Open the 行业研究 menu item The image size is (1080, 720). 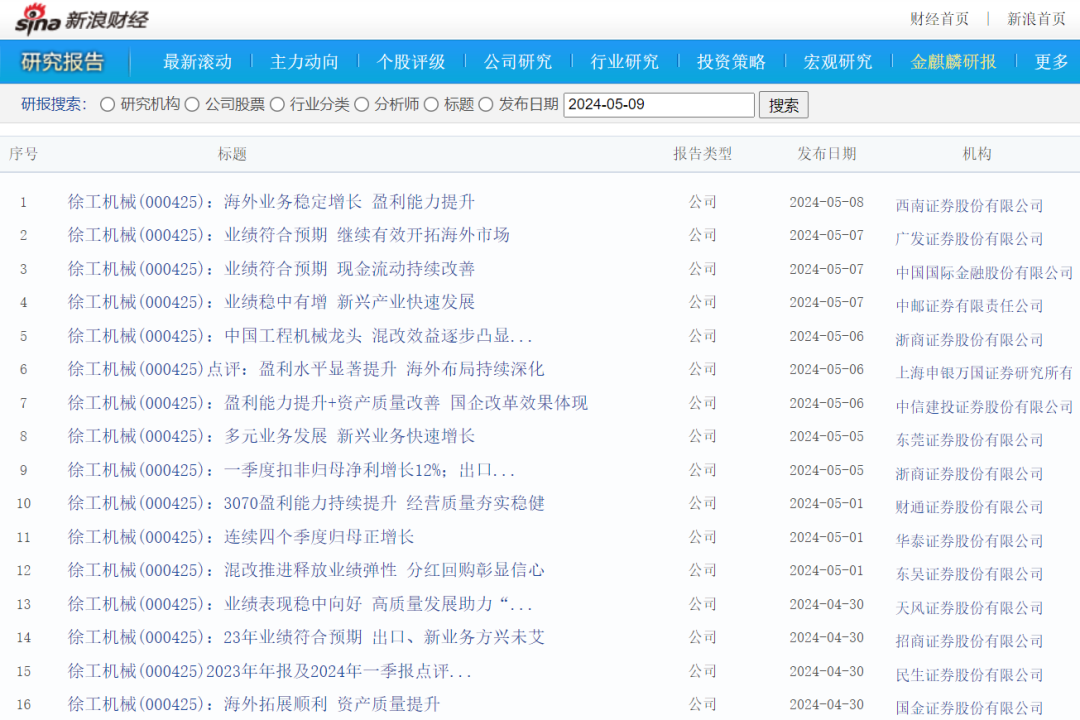[x=624, y=62]
